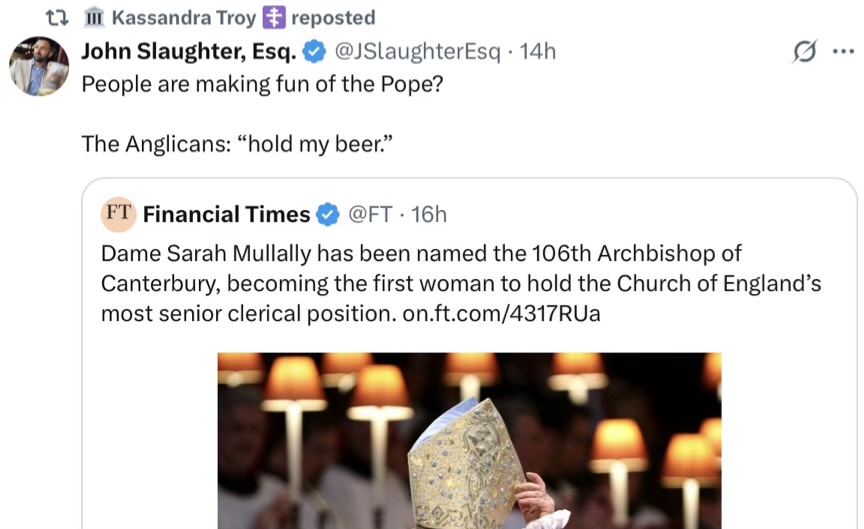Click the 16h quoted tweet timestamp
This screenshot has height=529, width=864.
click(x=429, y=214)
